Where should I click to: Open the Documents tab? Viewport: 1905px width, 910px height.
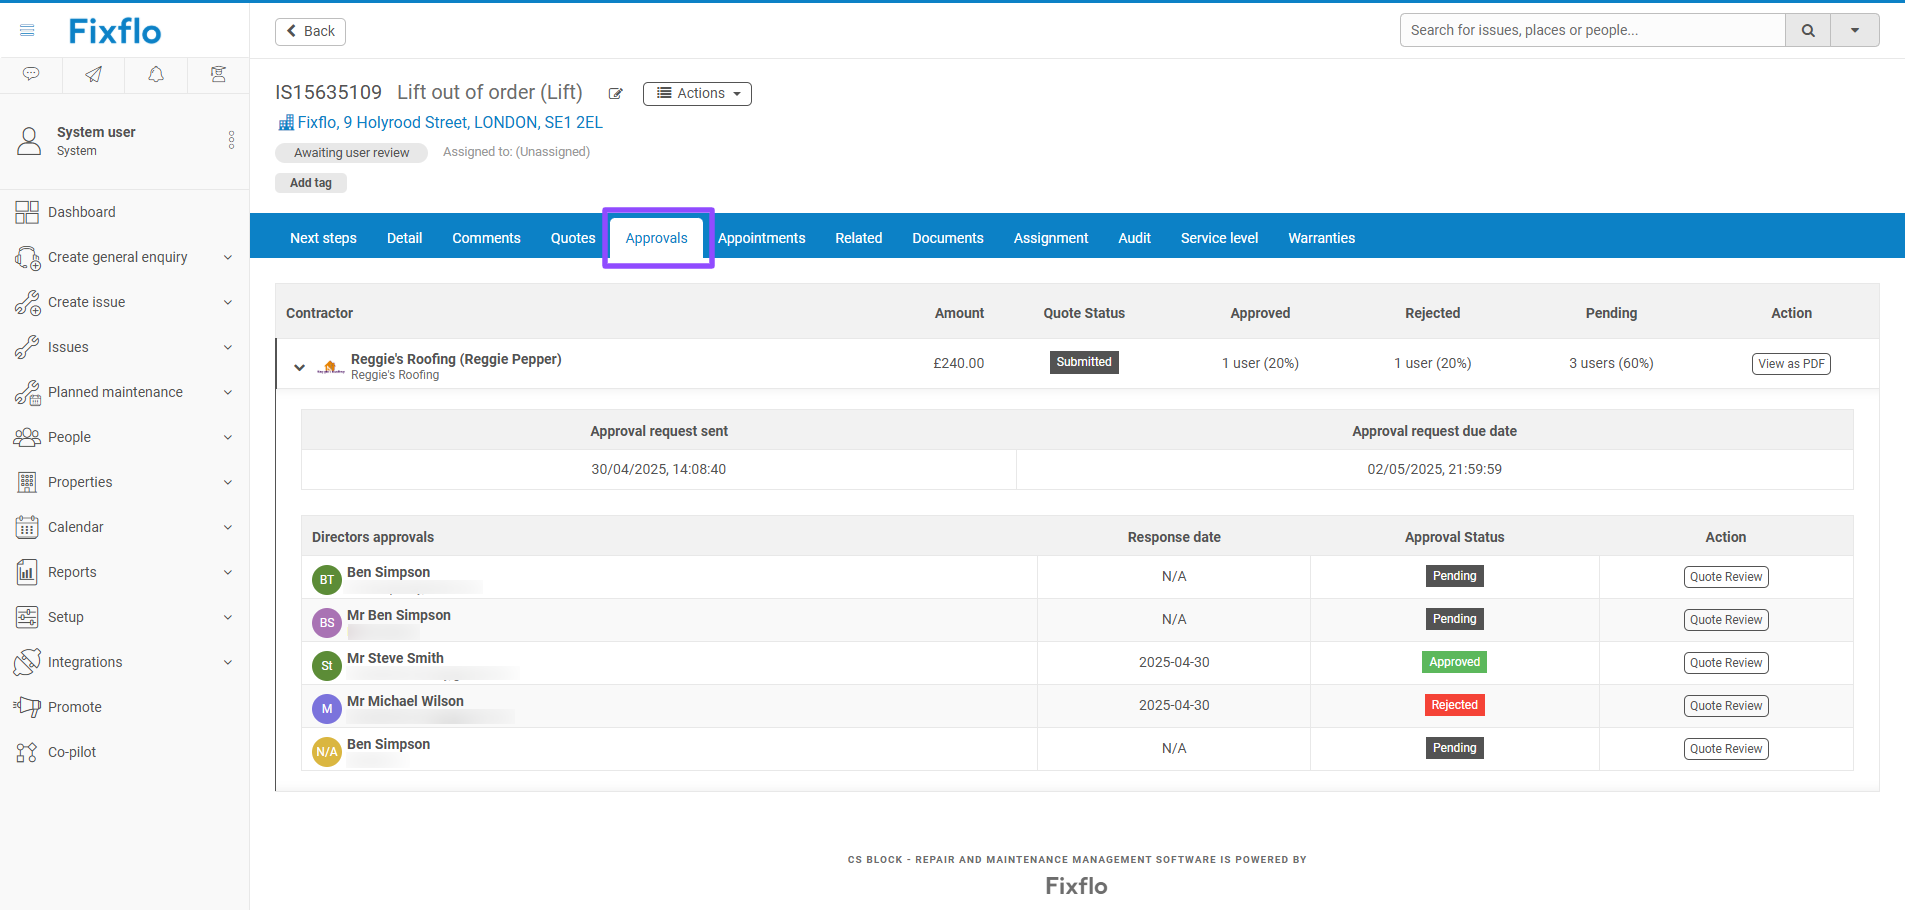[948, 238]
